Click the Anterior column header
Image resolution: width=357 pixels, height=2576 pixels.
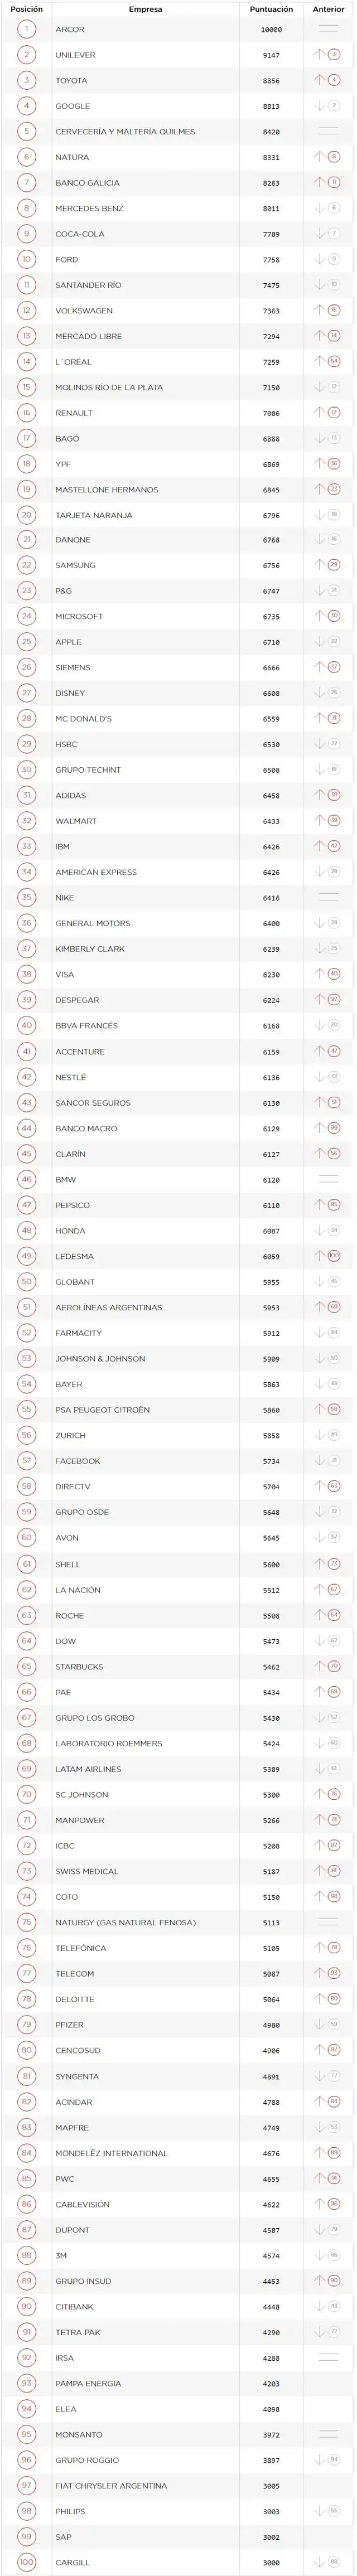tap(328, 9)
